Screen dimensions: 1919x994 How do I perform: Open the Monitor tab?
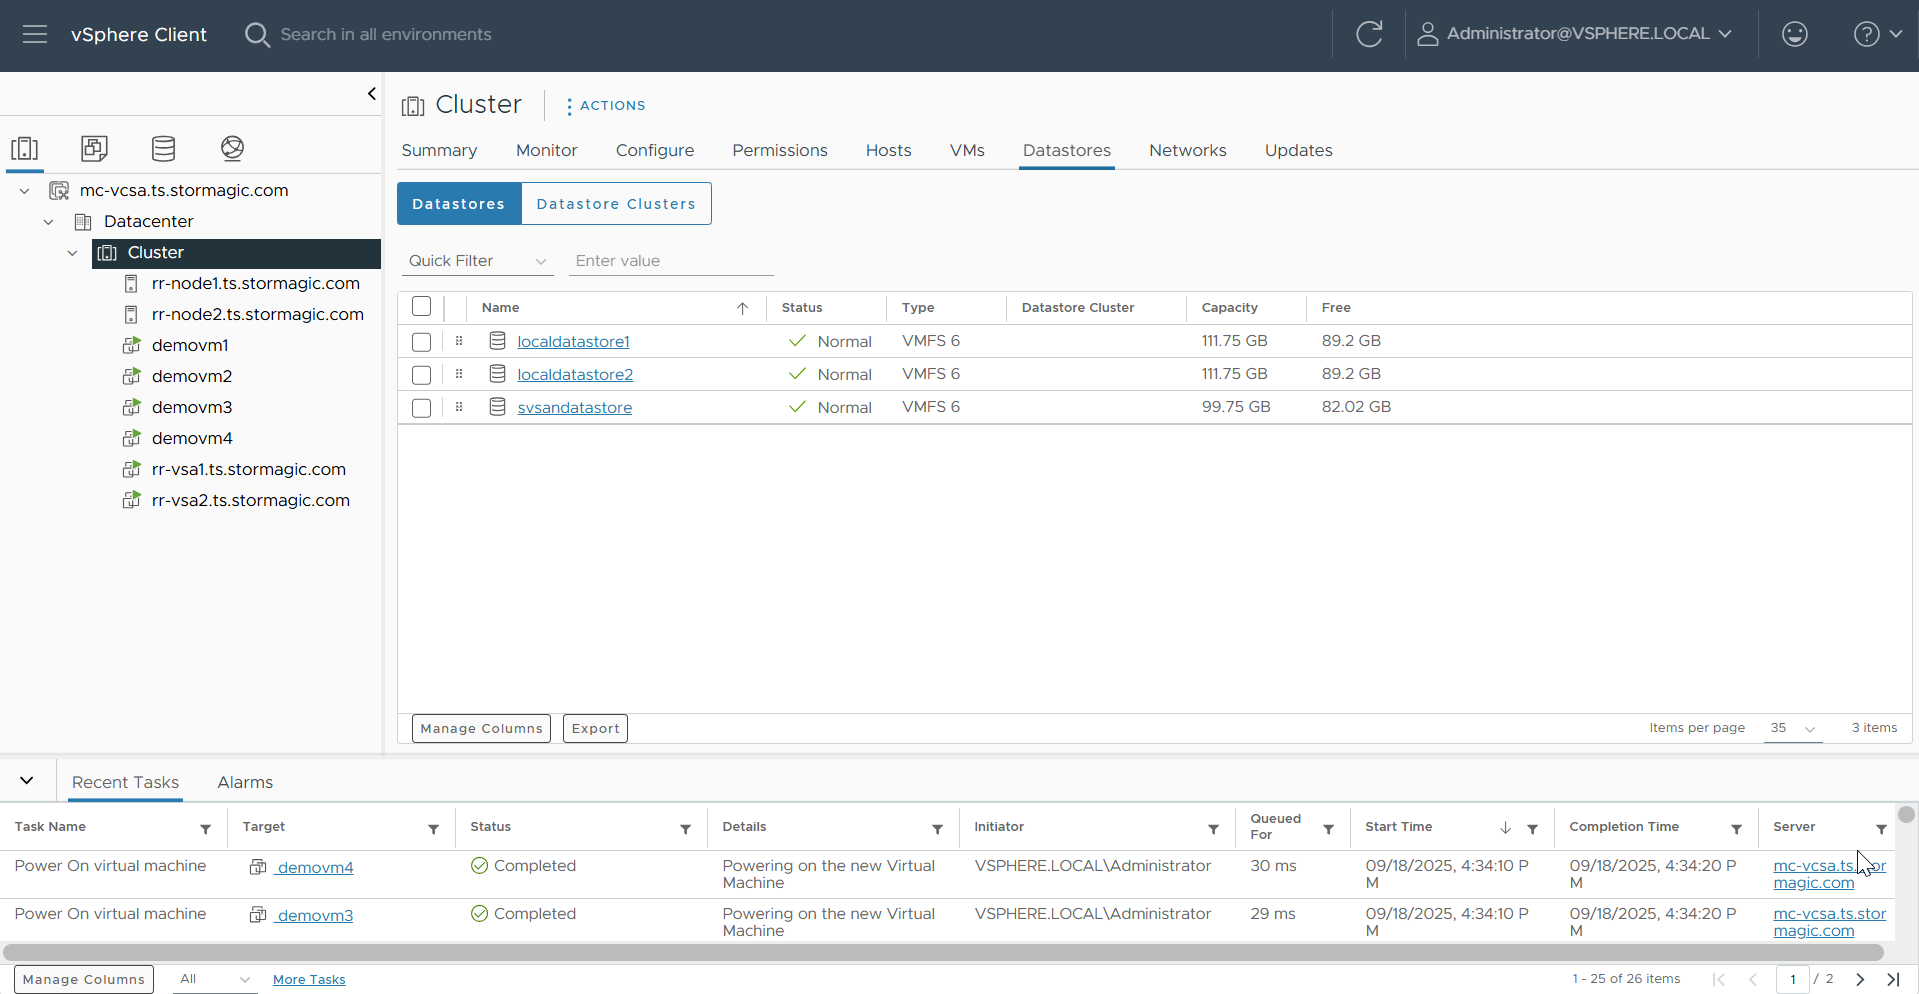tap(547, 150)
